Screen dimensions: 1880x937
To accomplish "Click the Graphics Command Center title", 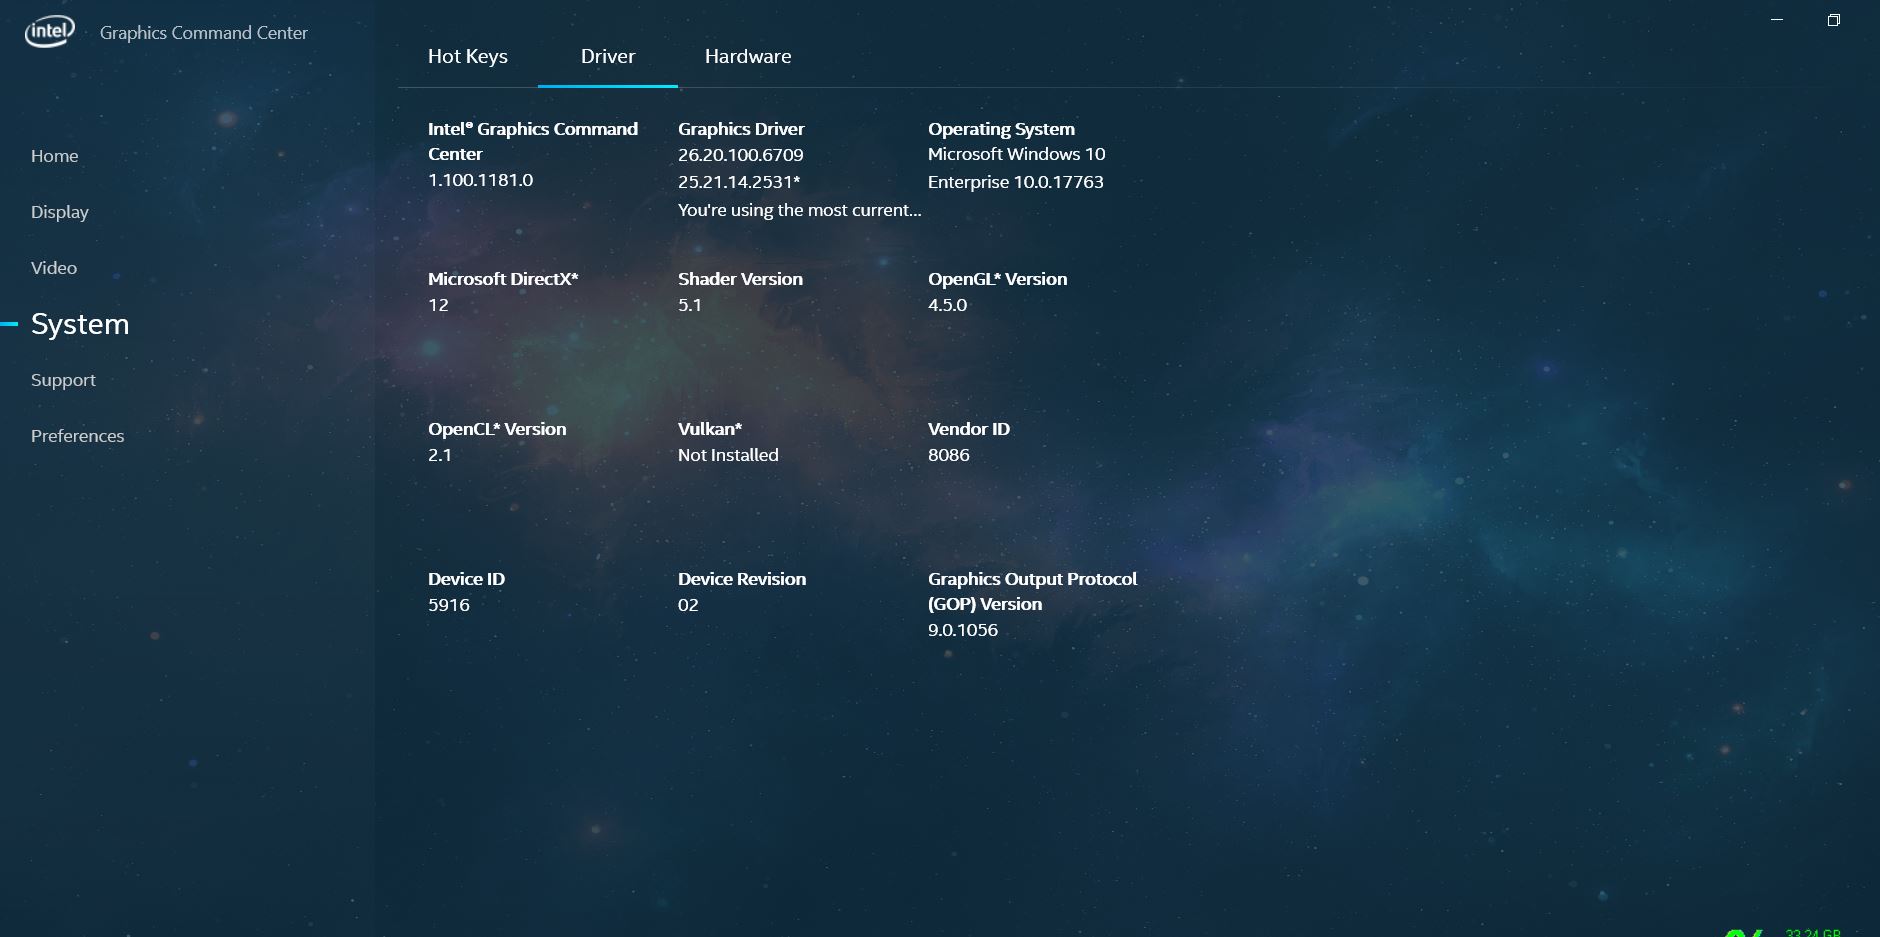I will pos(204,33).
